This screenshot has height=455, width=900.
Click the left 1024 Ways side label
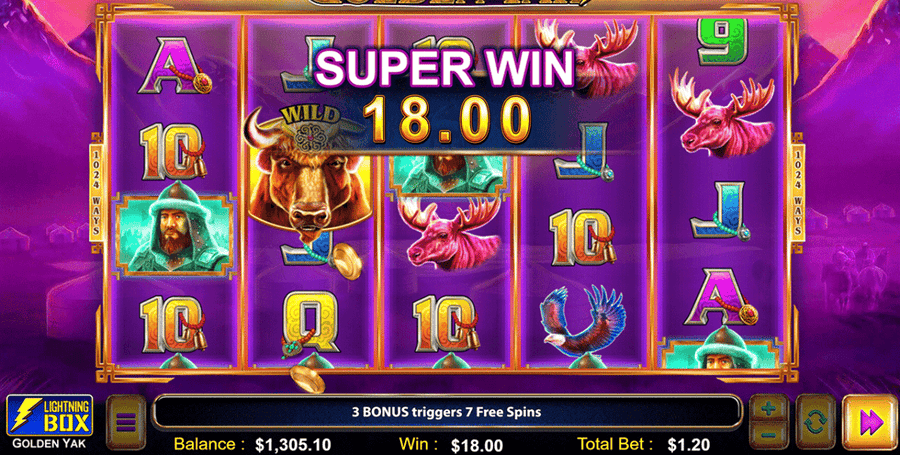click(96, 190)
